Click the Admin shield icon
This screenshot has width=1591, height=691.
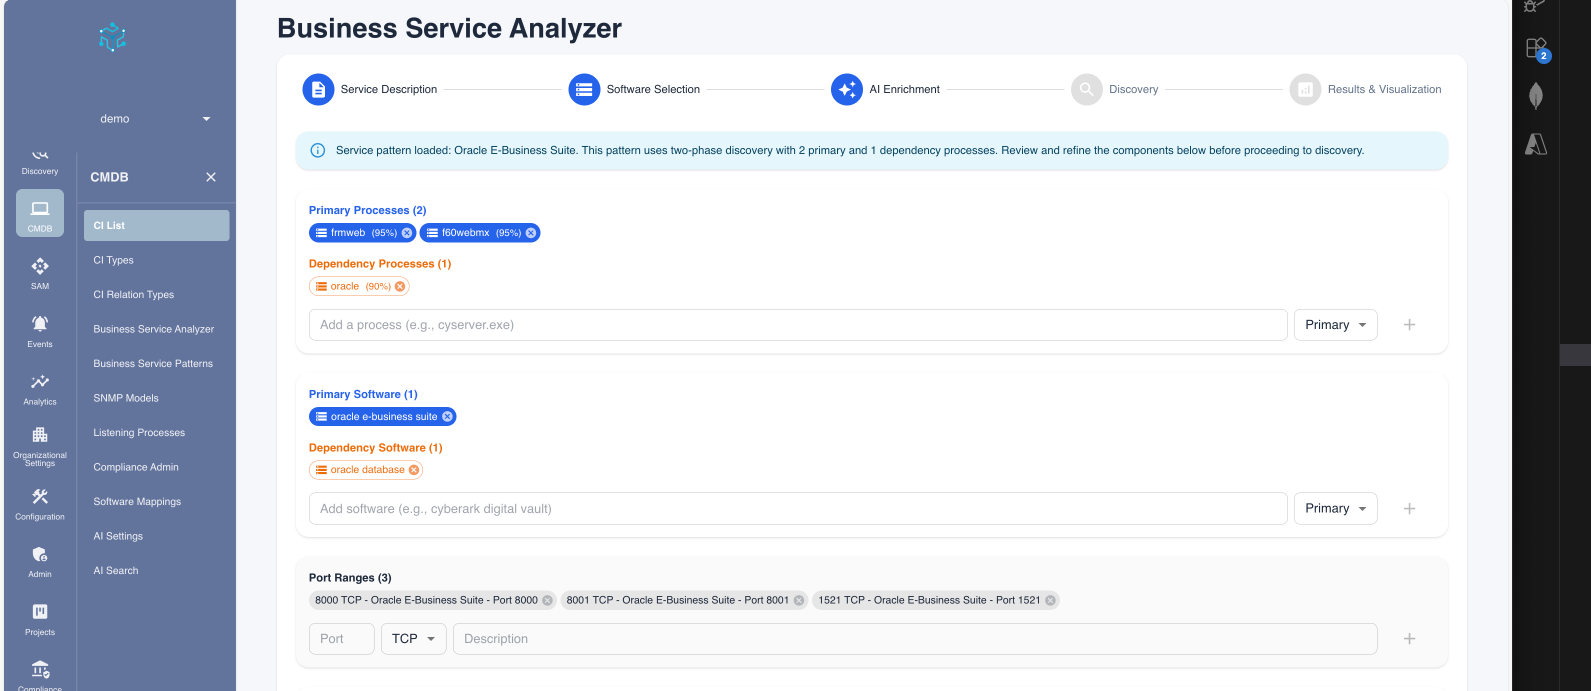(40, 555)
